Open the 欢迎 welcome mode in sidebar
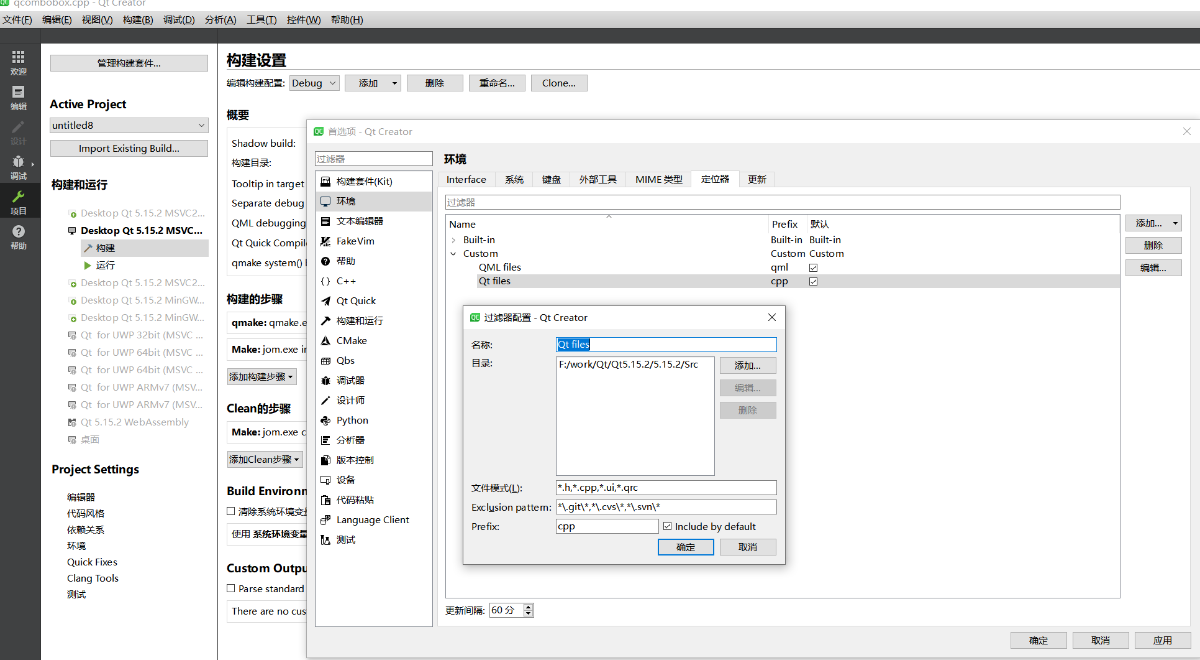 pos(18,62)
